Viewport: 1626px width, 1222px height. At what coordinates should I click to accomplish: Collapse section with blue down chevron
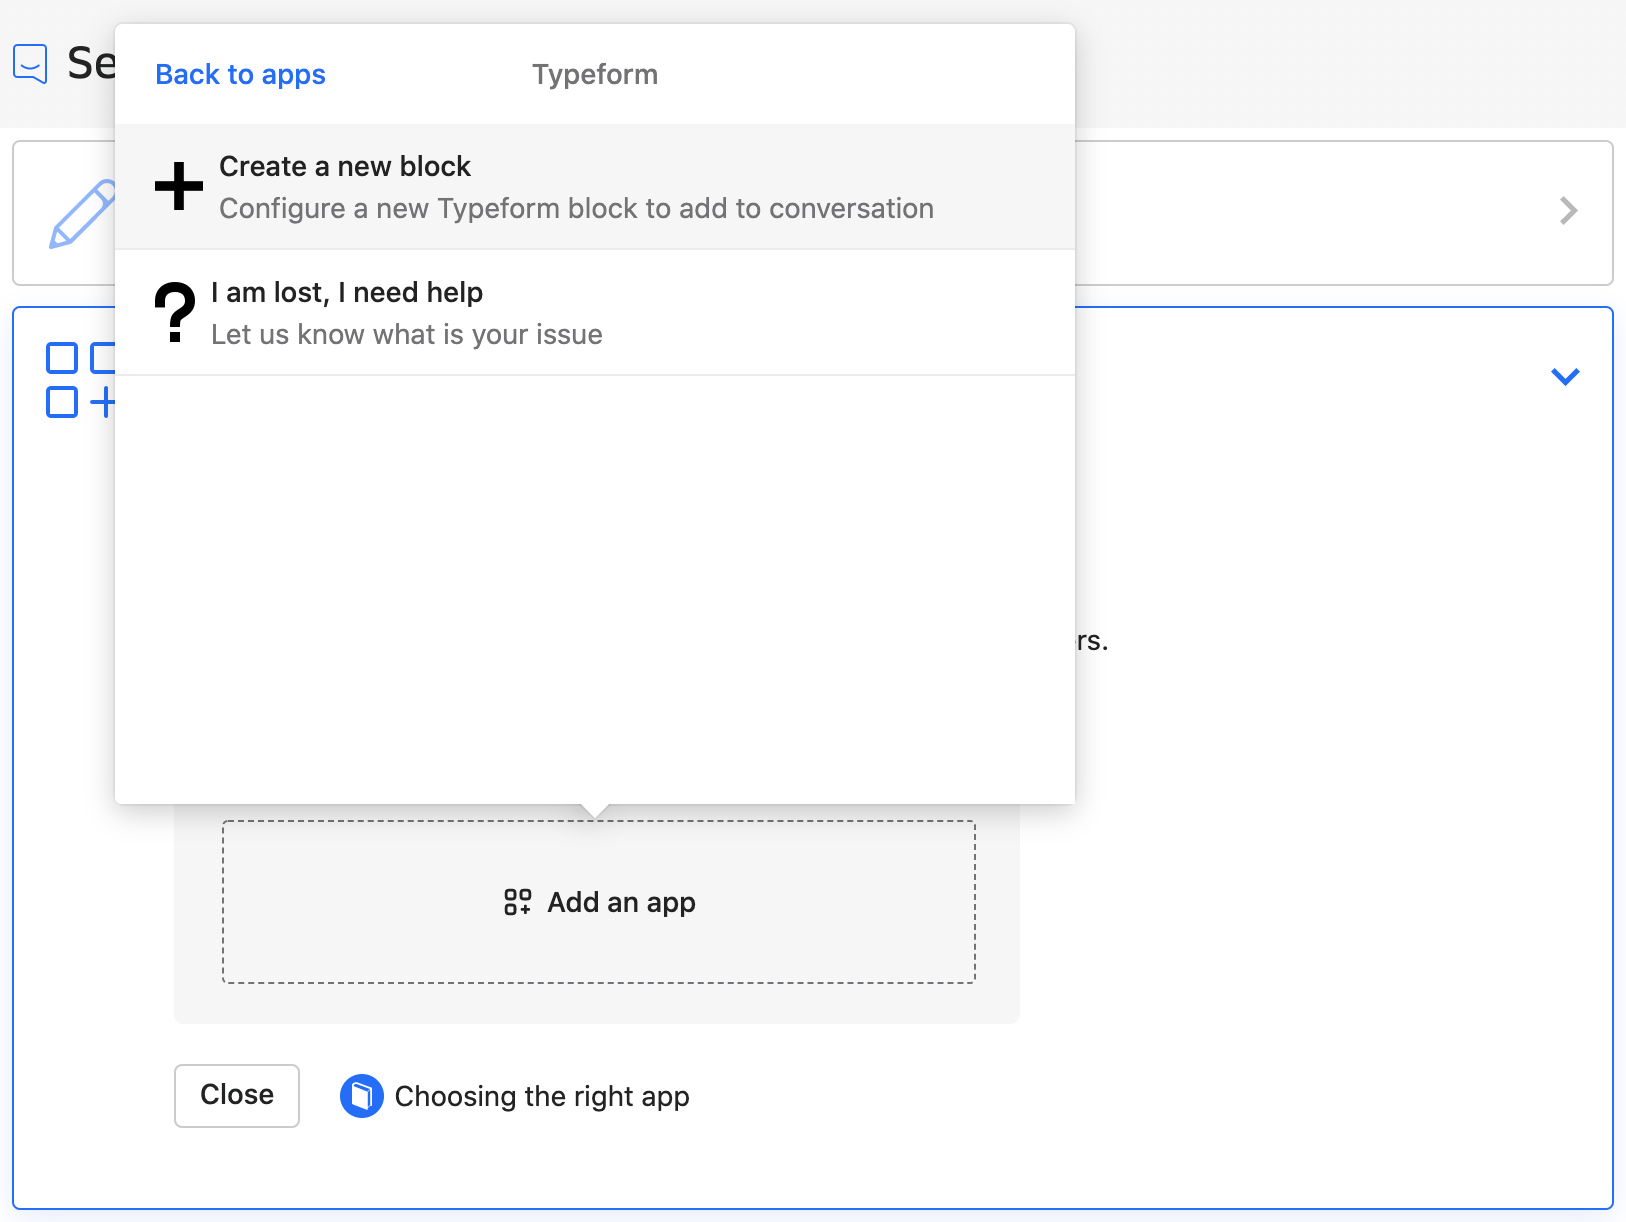(x=1565, y=376)
